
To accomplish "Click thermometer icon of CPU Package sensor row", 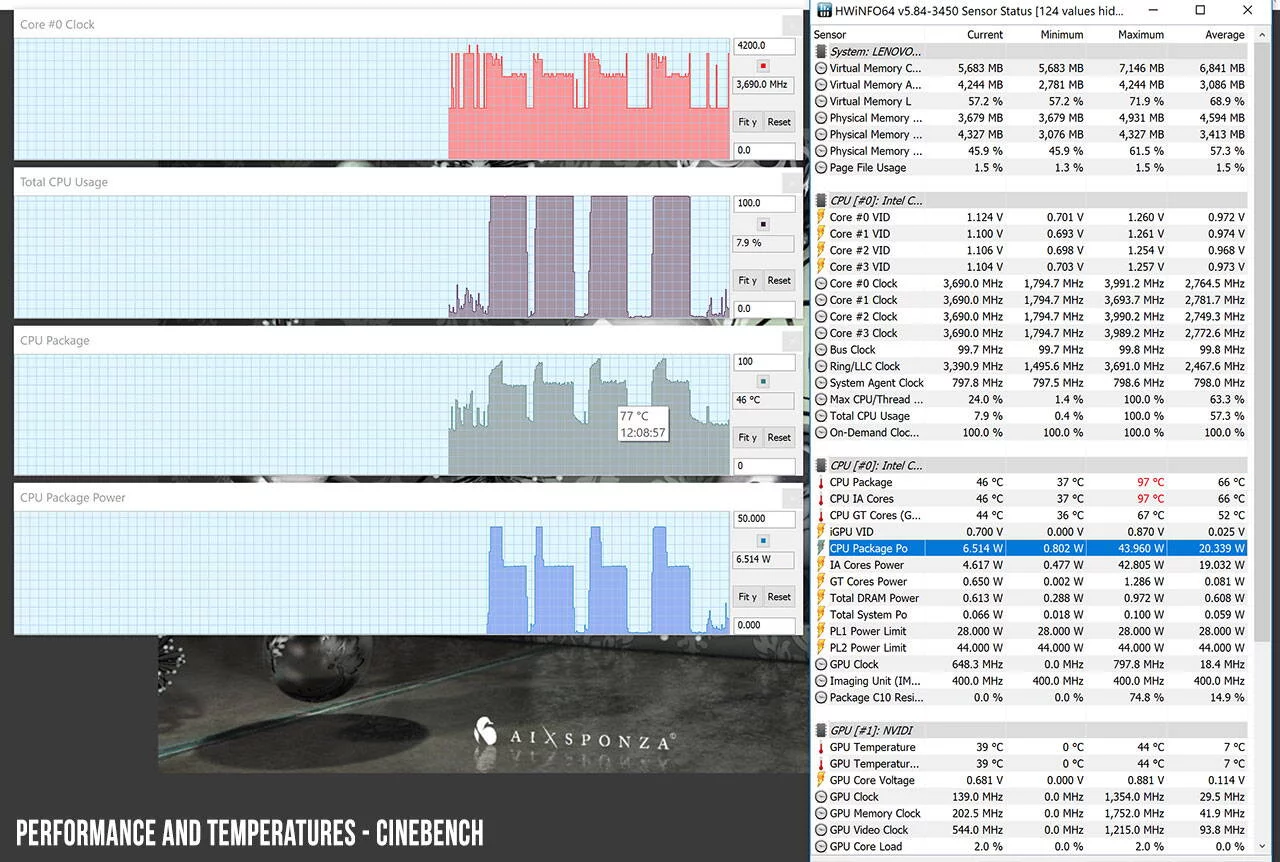I will point(821,482).
